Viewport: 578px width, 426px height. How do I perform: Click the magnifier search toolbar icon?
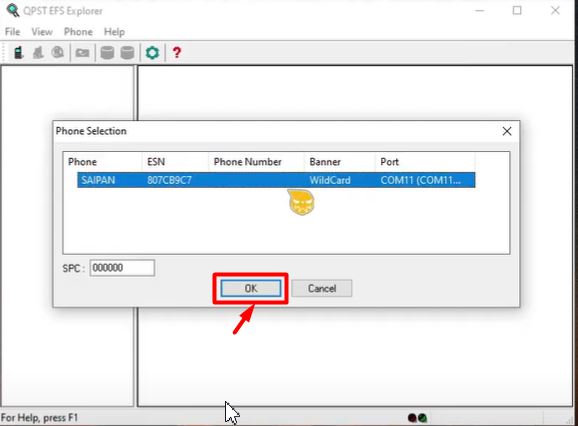(x=58, y=53)
